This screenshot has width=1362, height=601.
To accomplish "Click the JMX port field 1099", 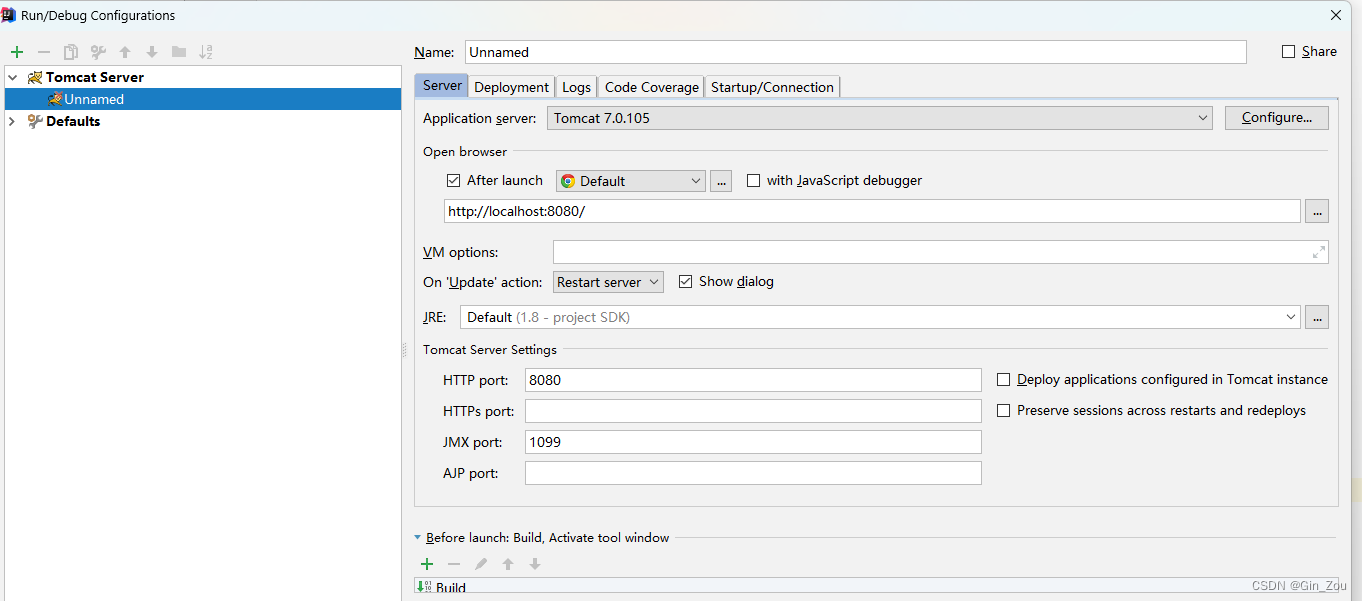I will tap(753, 442).
